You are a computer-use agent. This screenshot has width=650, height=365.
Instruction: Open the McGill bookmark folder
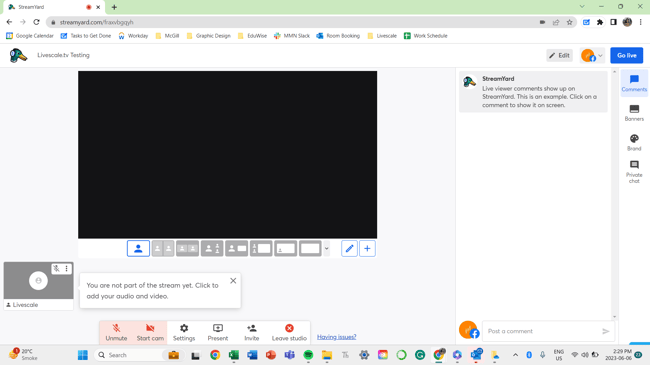(x=167, y=36)
